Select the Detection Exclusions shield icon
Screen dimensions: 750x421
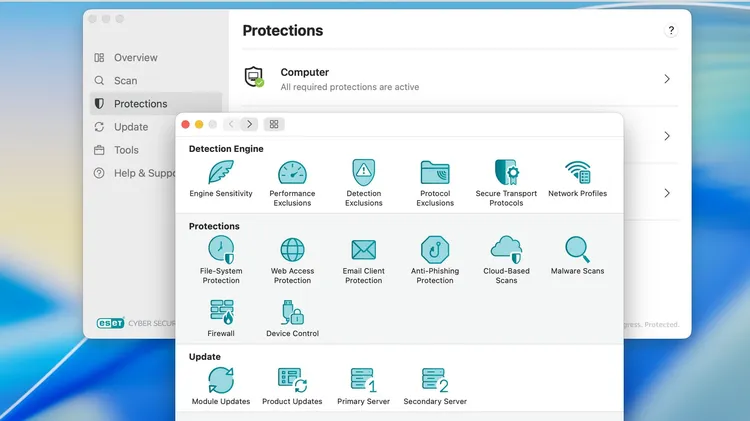(364, 172)
